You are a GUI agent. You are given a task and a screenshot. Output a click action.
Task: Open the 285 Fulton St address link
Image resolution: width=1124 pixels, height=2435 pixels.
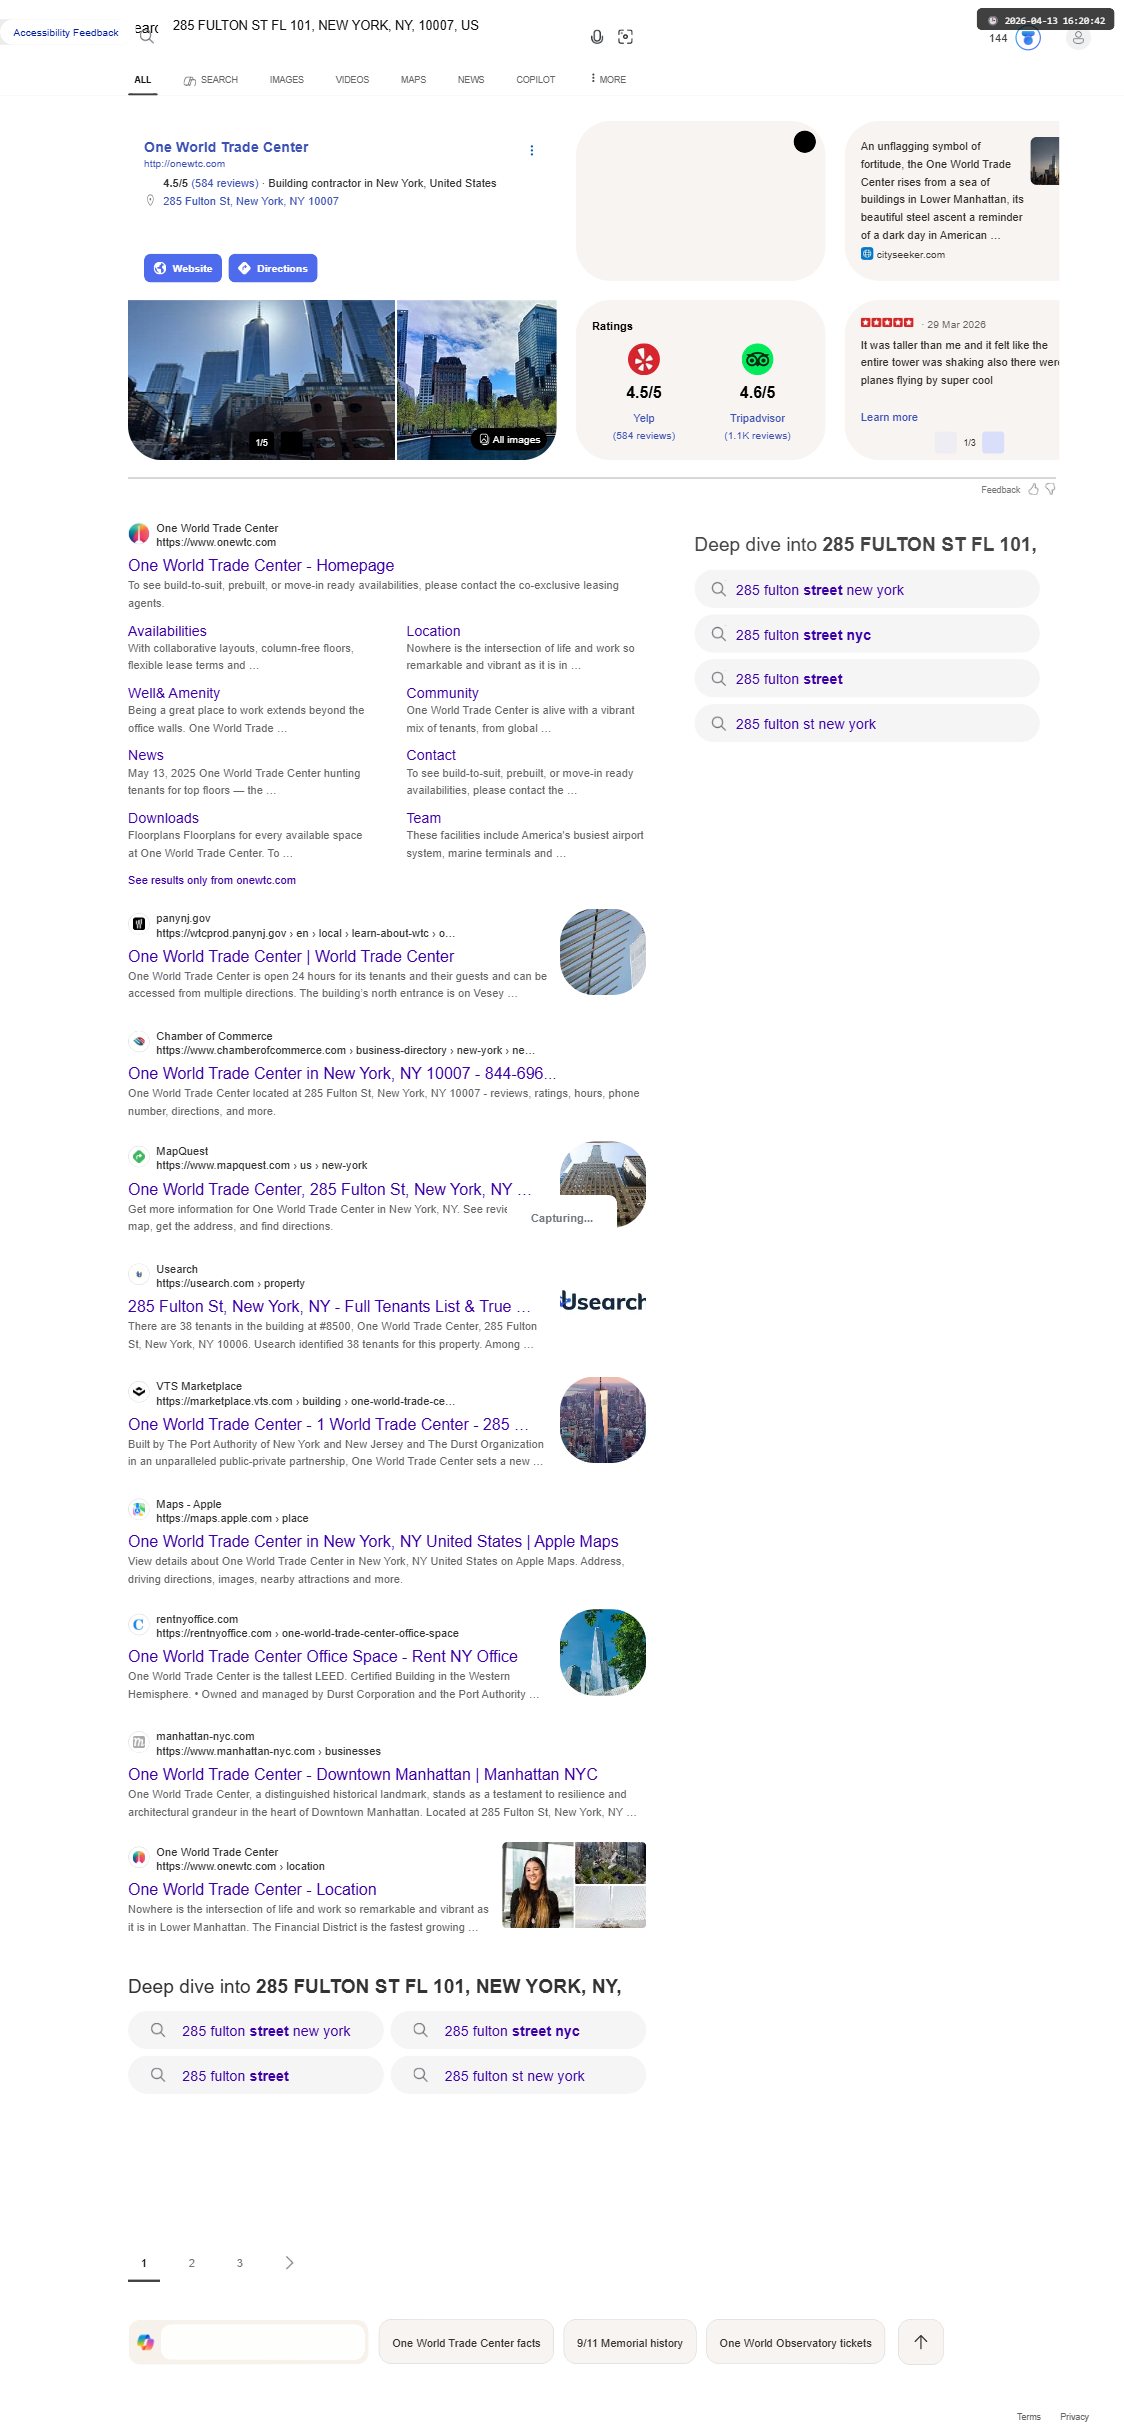(x=251, y=201)
